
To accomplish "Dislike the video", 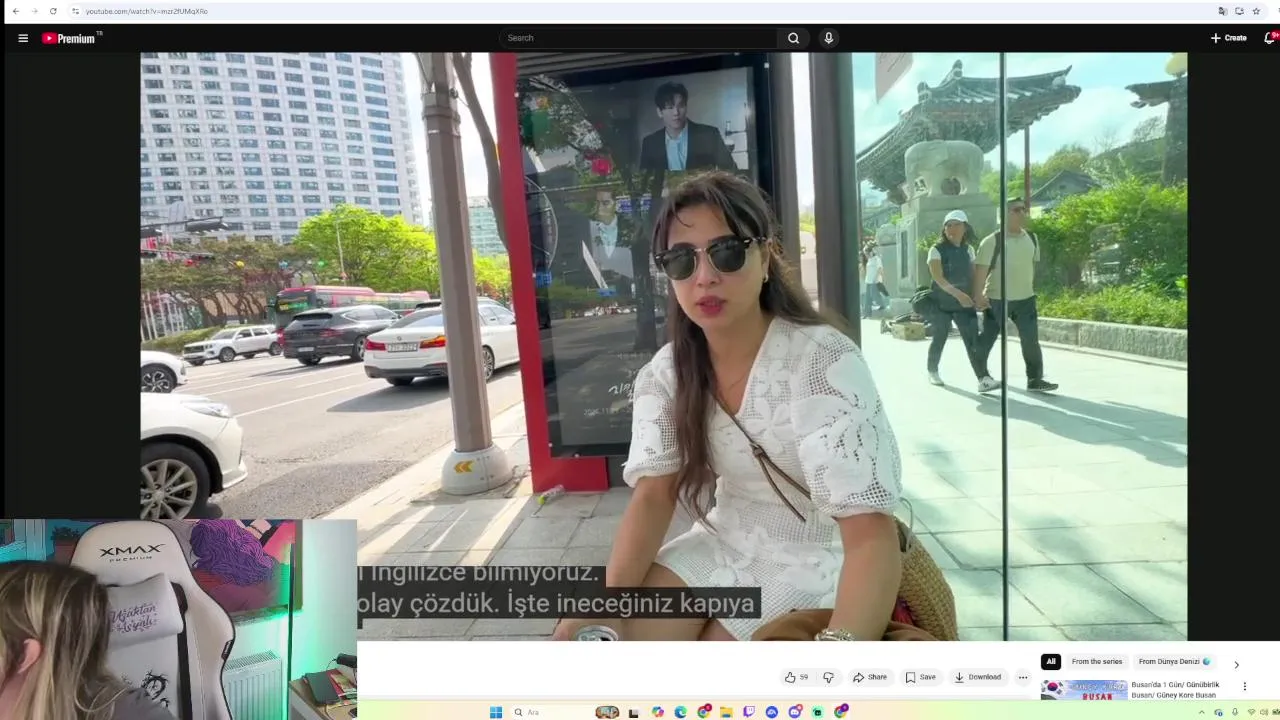I will tap(828, 677).
